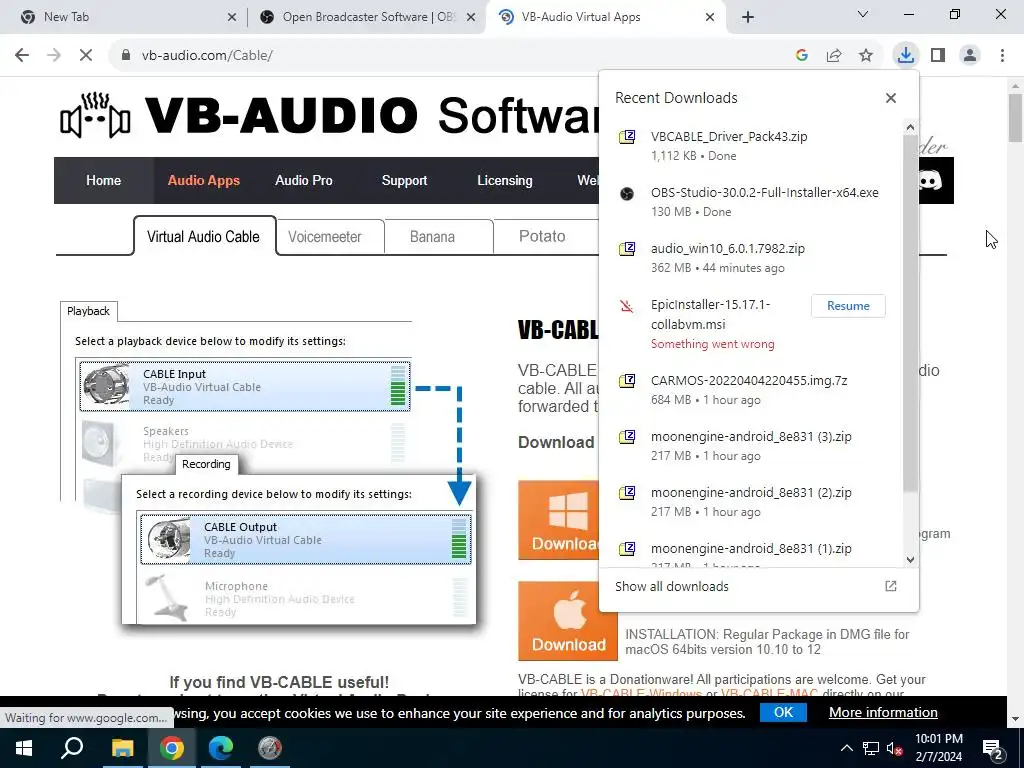This screenshot has height=768, width=1024.
Task: Close the New Tab tab
Action: [x=232, y=18]
